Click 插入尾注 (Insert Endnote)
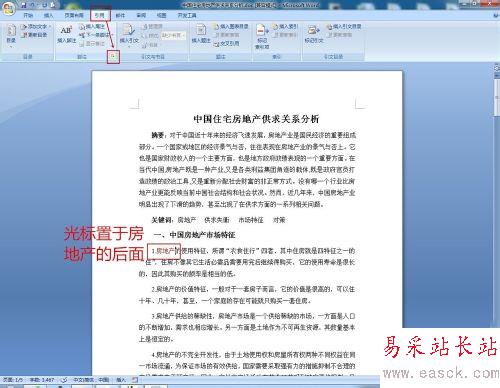The width and height of the screenshot is (500, 388). pyautogui.click(x=92, y=26)
